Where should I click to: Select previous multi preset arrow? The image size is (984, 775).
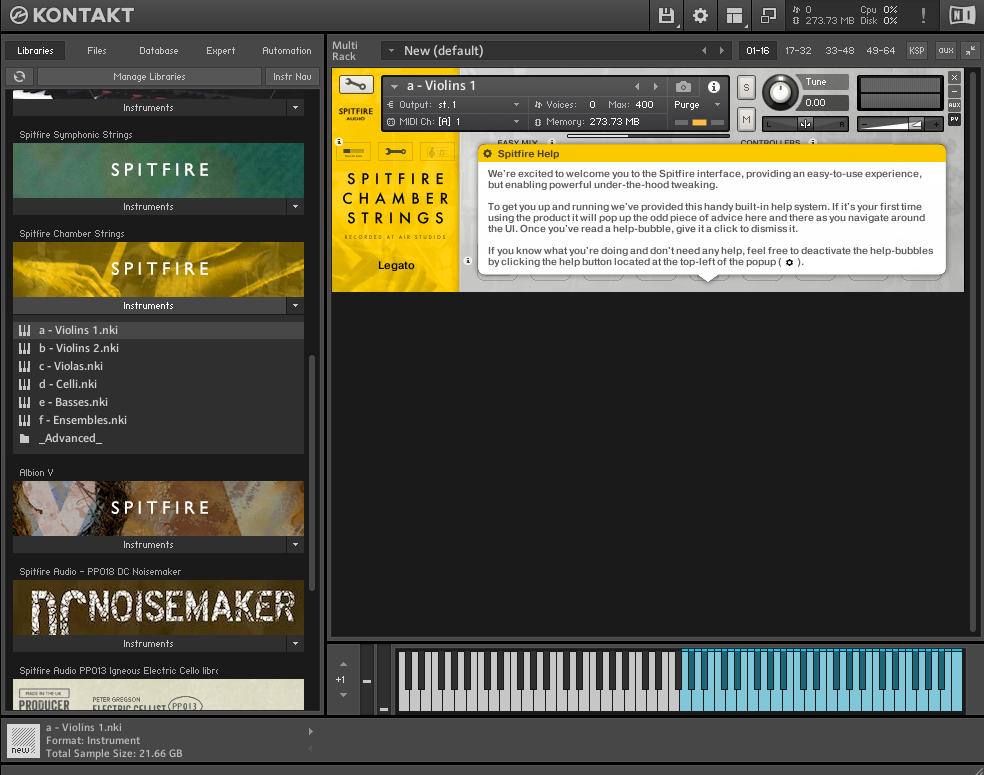[704, 51]
